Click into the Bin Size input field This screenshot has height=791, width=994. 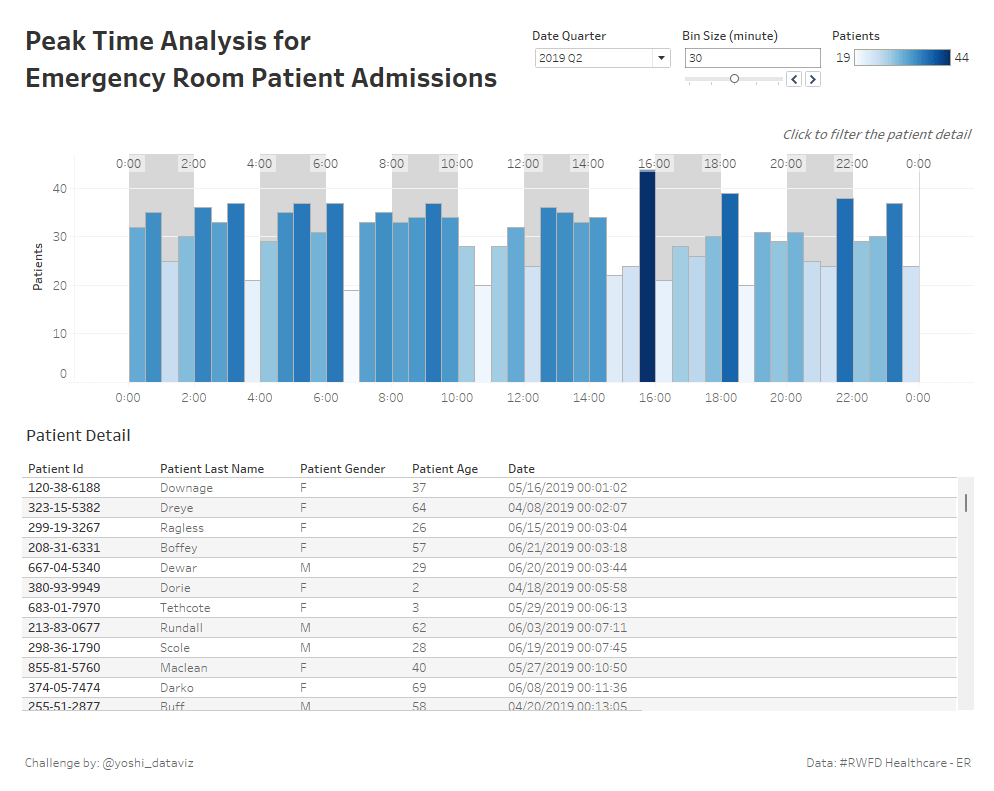coord(751,58)
